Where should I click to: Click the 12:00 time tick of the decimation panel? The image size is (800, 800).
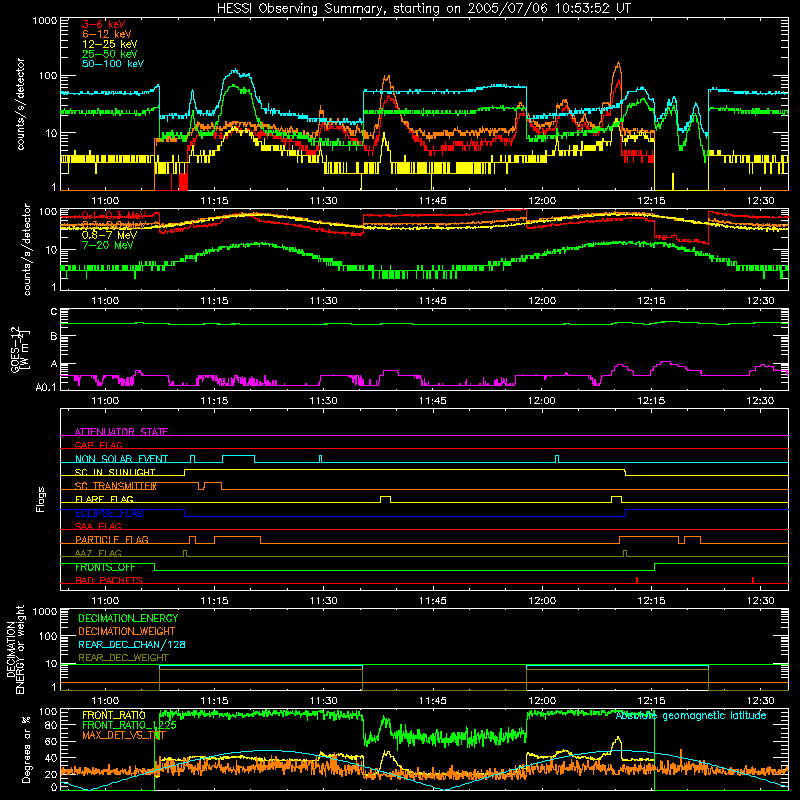click(542, 700)
